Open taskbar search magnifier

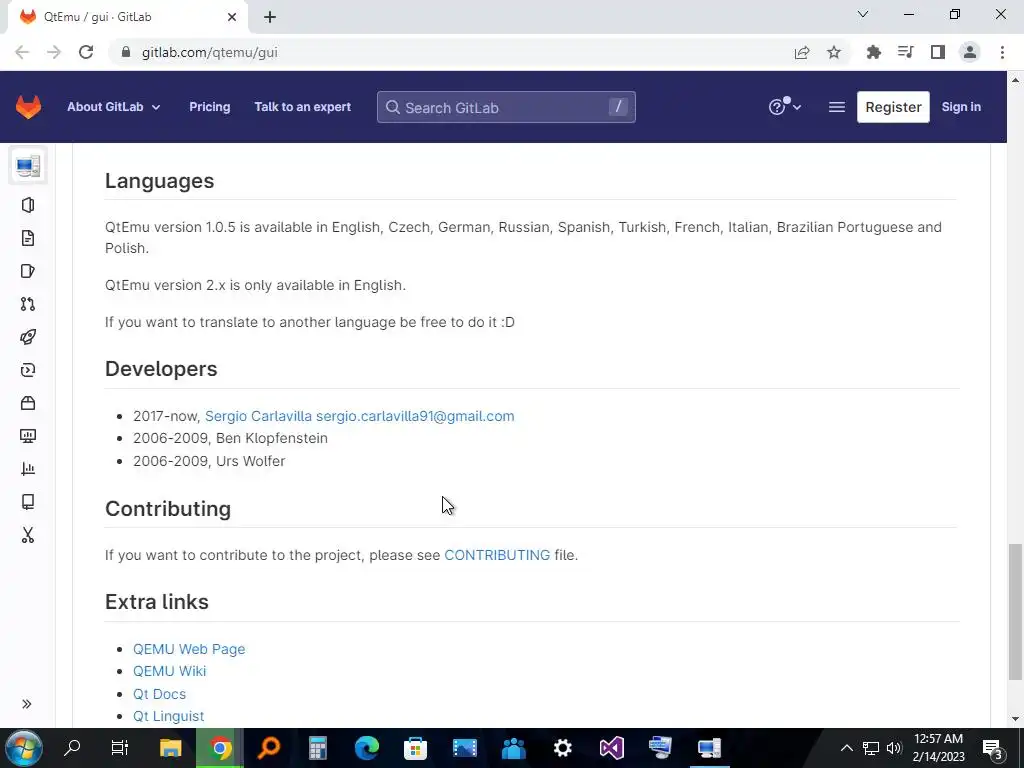72,748
